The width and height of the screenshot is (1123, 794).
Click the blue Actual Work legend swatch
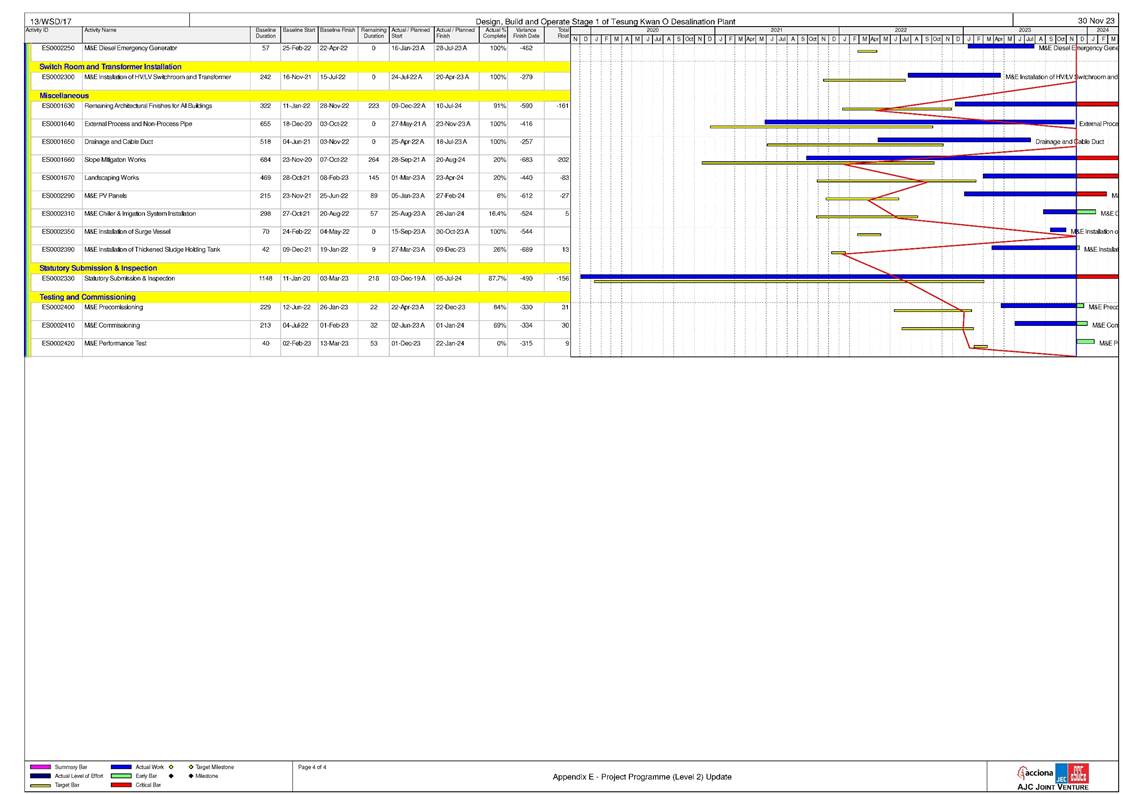coord(120,766)
